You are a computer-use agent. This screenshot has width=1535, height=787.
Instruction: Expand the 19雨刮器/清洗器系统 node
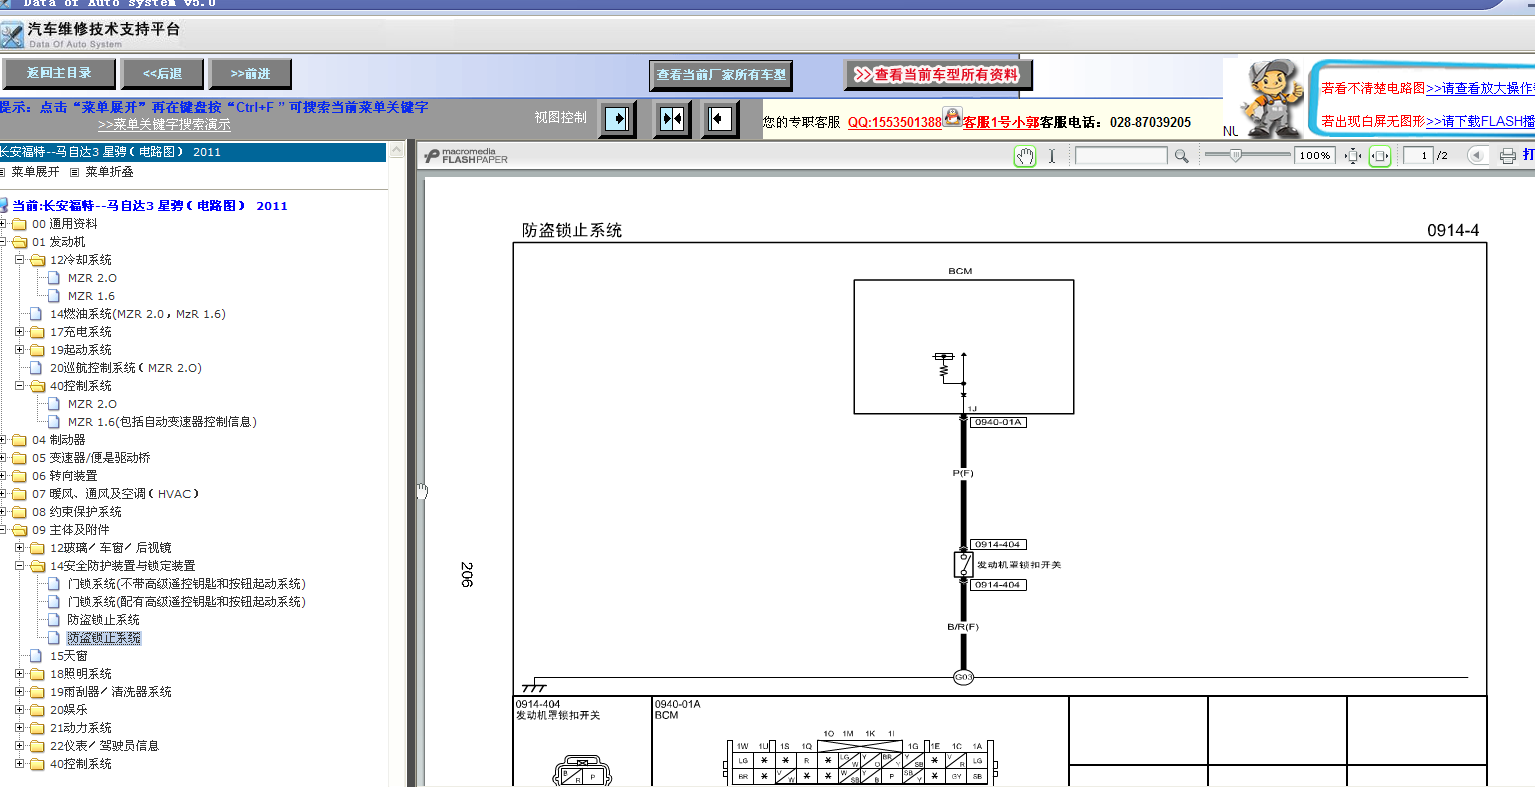click(x=19, y=692)
